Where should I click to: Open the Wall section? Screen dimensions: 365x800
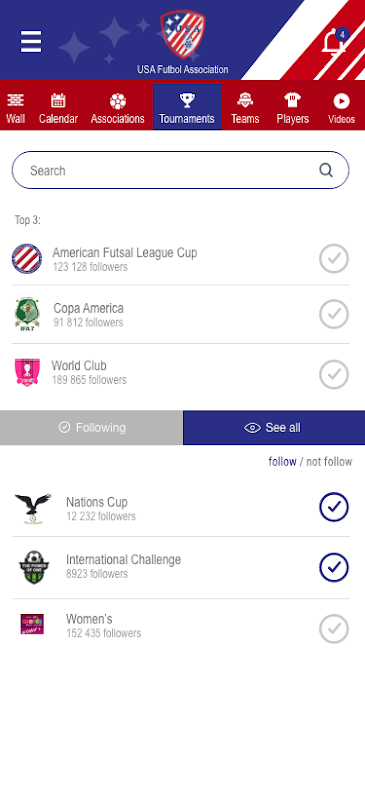point(15,108)
